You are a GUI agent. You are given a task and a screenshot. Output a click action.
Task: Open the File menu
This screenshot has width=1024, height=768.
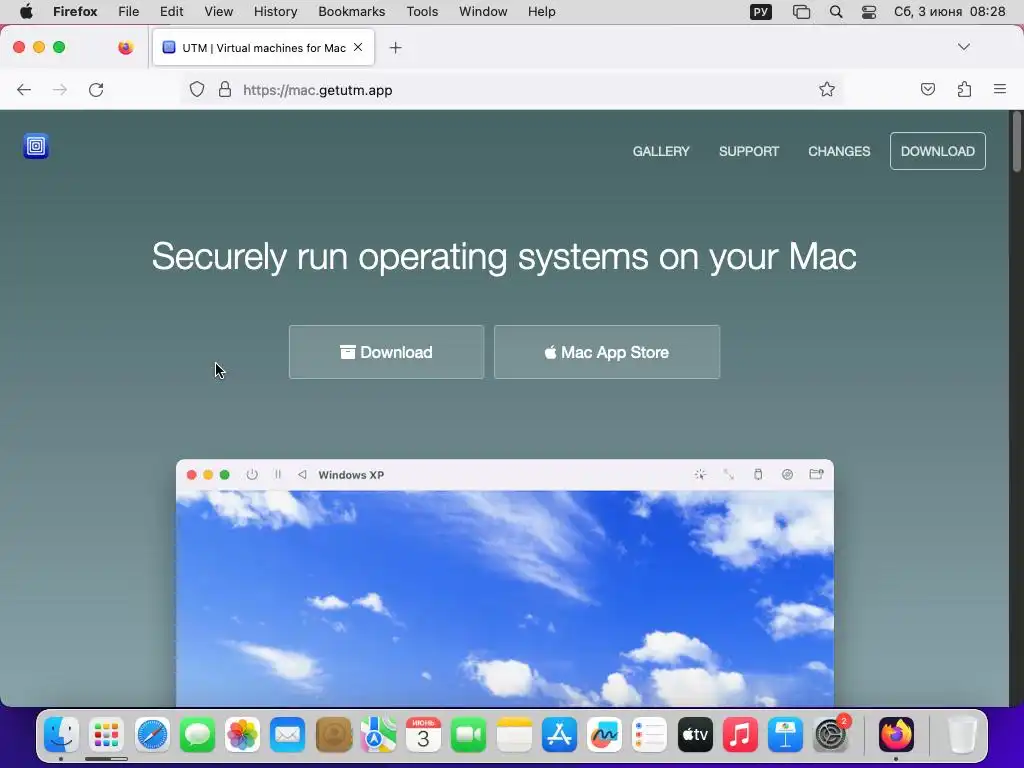[129, 12]
